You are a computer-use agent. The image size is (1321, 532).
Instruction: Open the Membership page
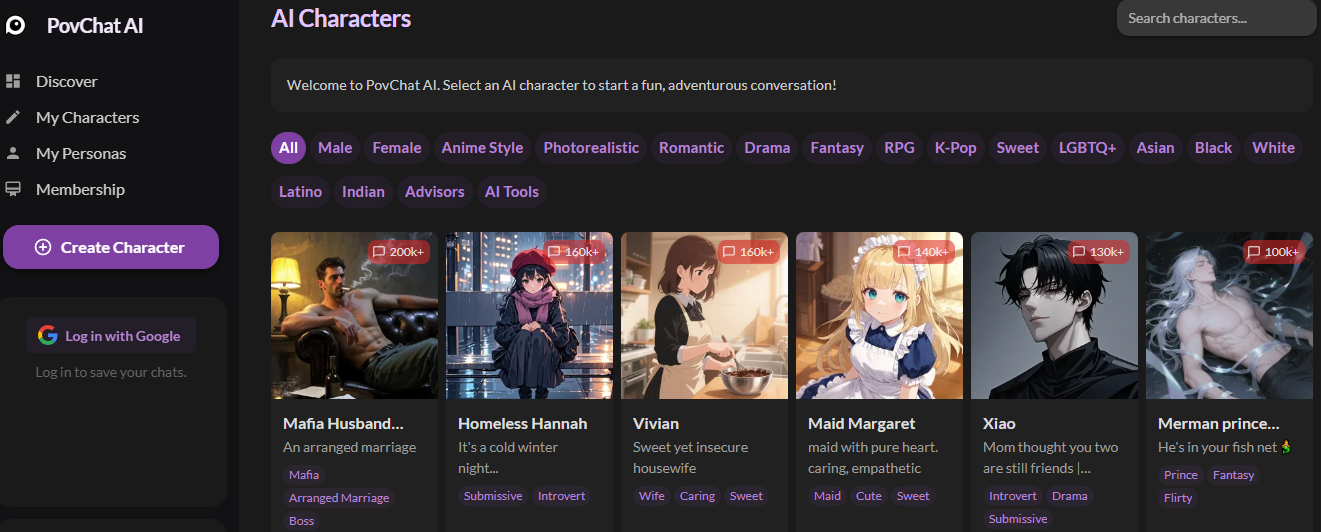[x=80, y=189]
